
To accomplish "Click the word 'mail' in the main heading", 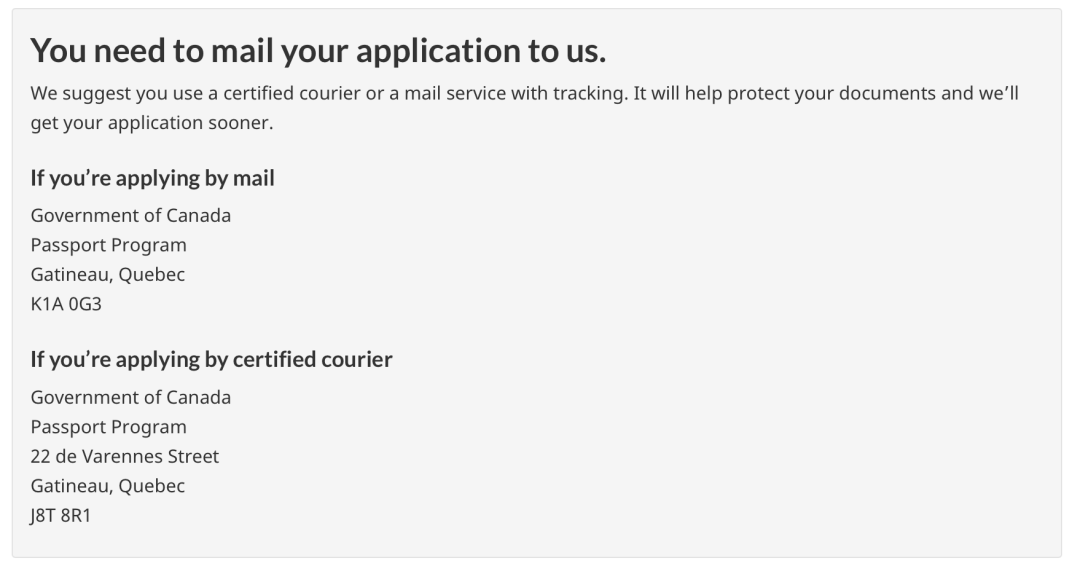I will click(242, 51).
